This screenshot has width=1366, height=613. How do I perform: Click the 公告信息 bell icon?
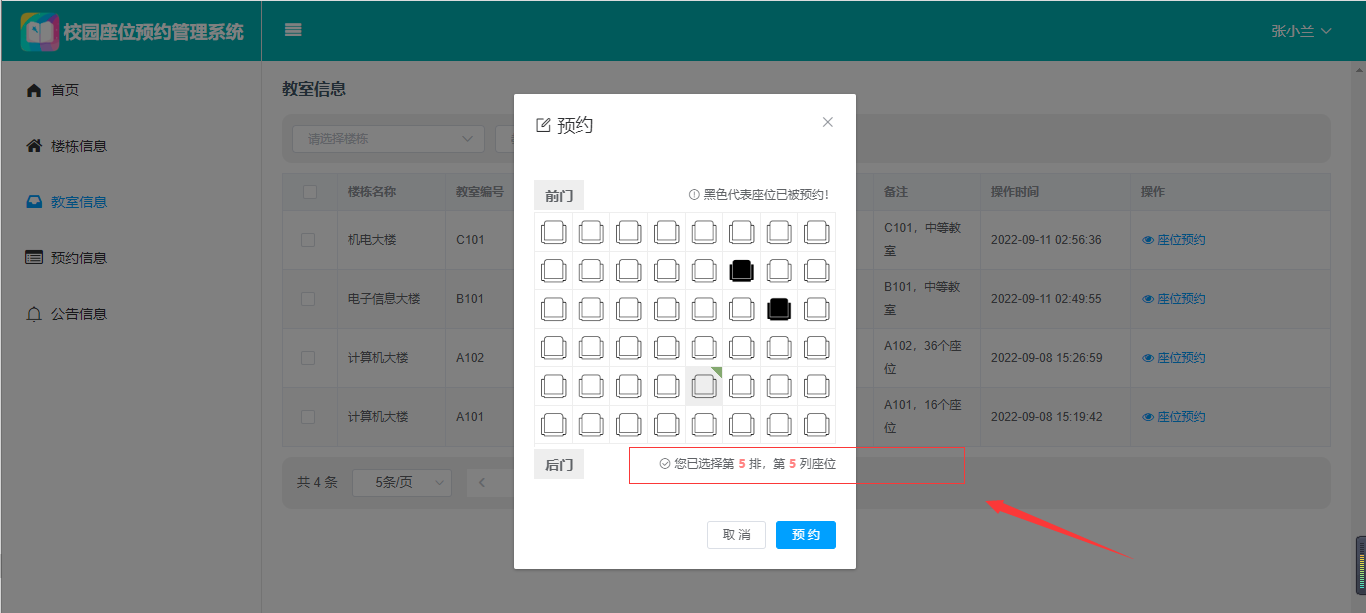33,314
